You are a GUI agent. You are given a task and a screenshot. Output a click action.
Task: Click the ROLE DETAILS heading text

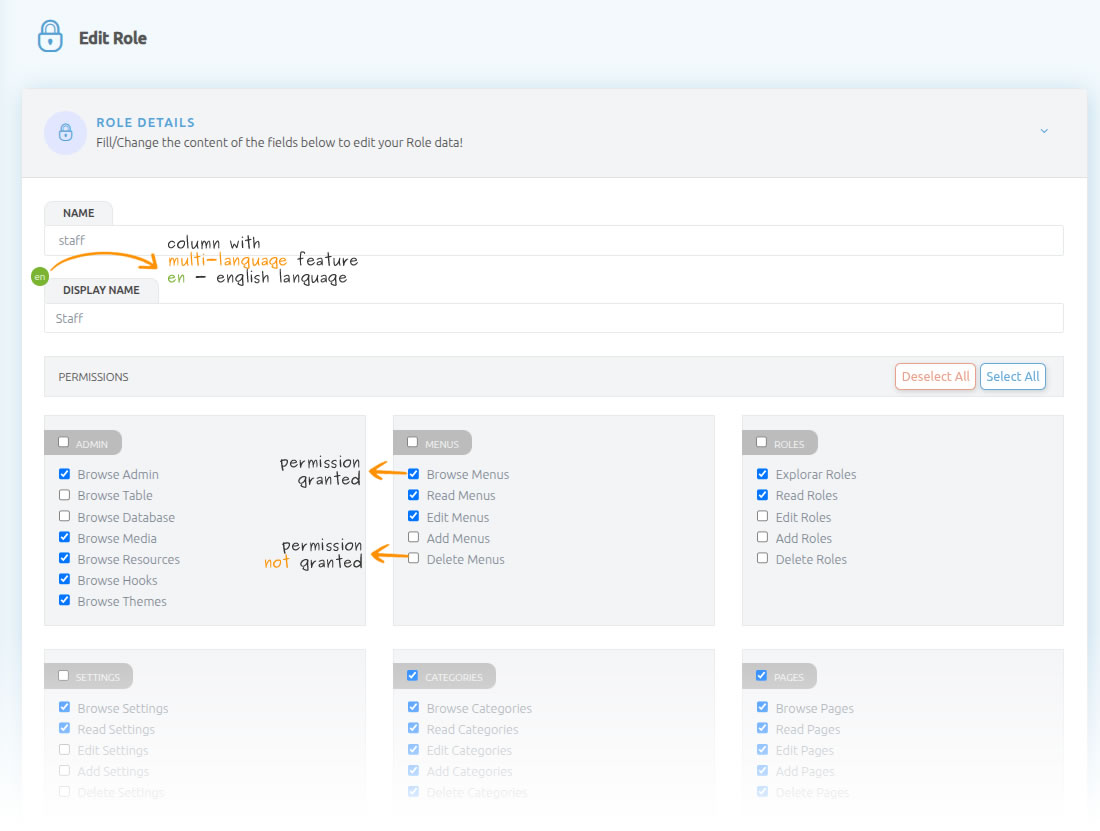(145, 123)
